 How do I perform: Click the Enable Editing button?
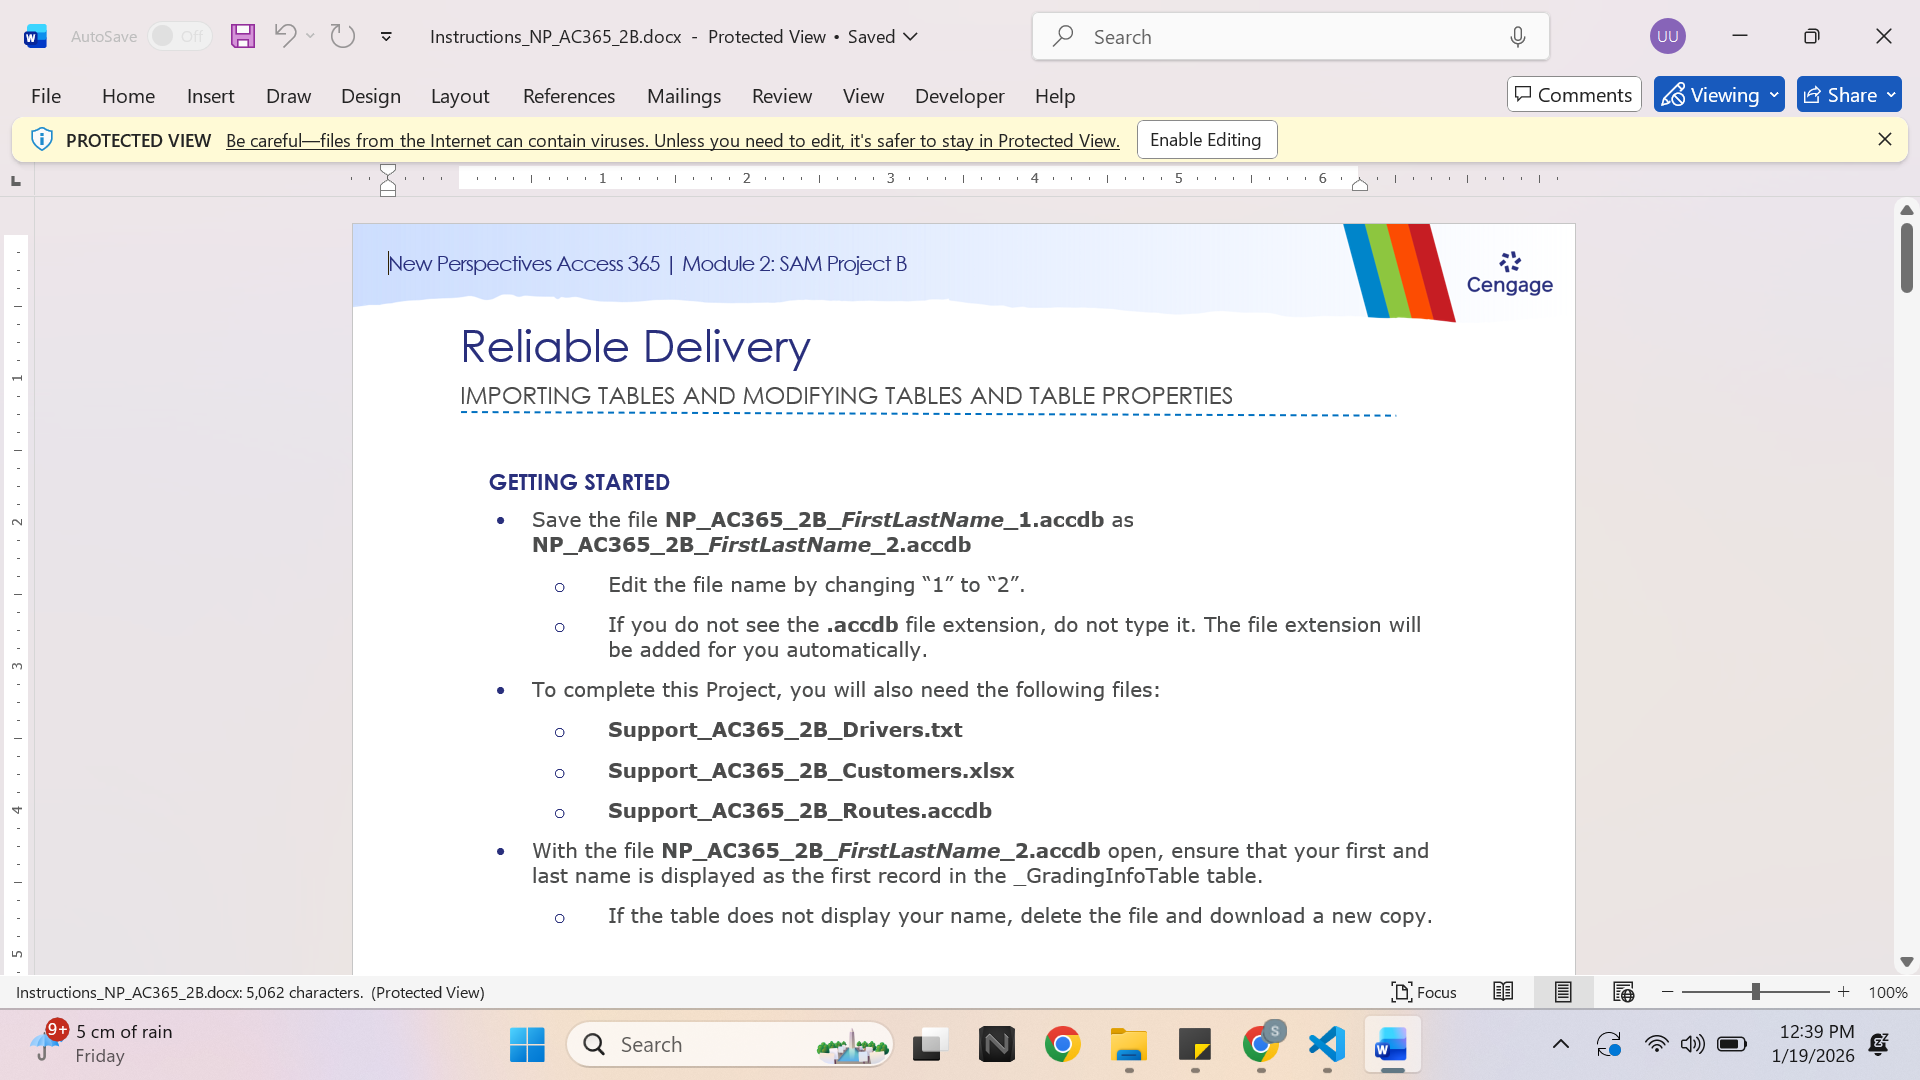1207,140
